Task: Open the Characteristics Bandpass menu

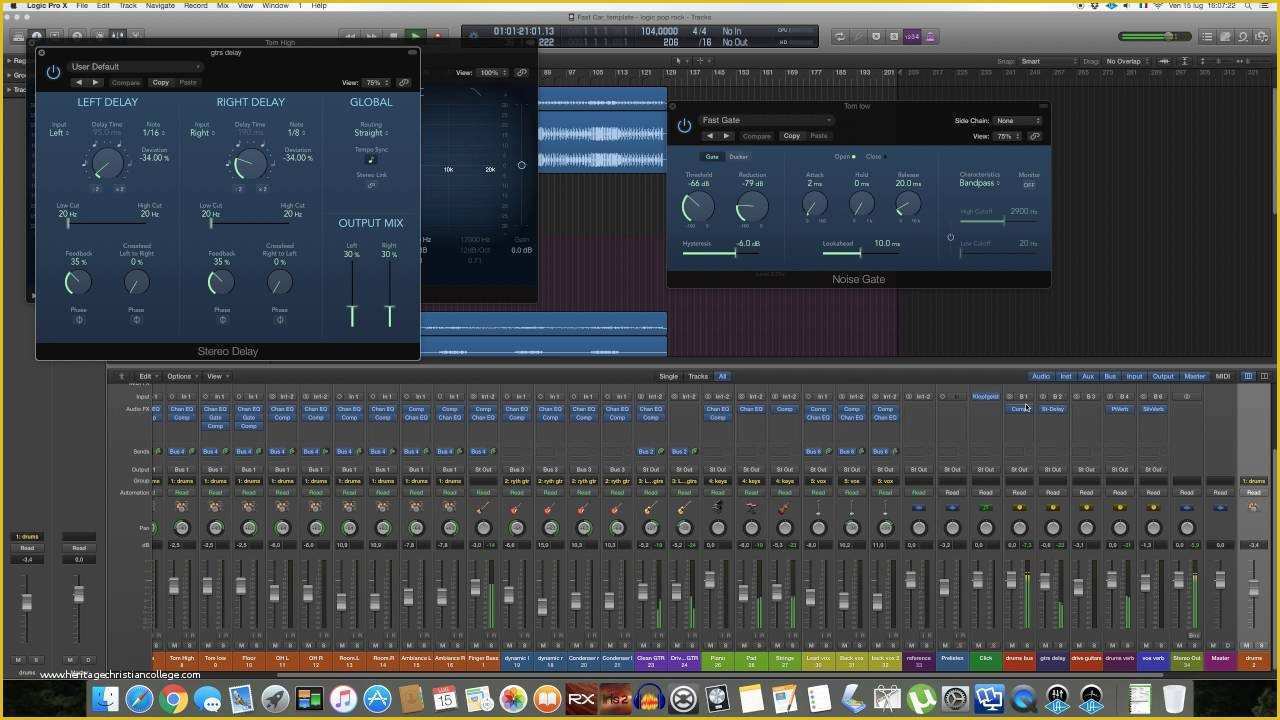Action: click(x=979, y=184)
